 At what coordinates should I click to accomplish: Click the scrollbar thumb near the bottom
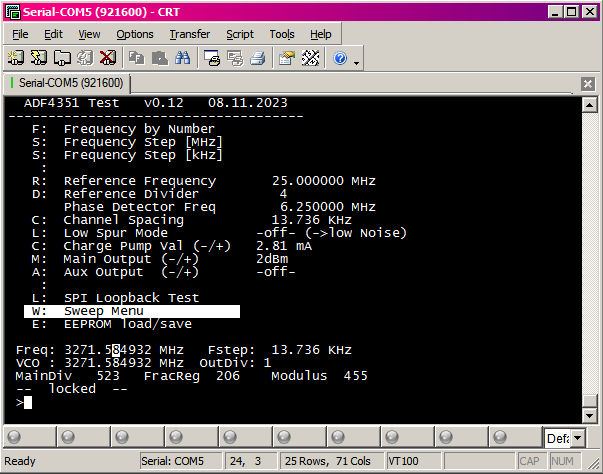point(590,401)
